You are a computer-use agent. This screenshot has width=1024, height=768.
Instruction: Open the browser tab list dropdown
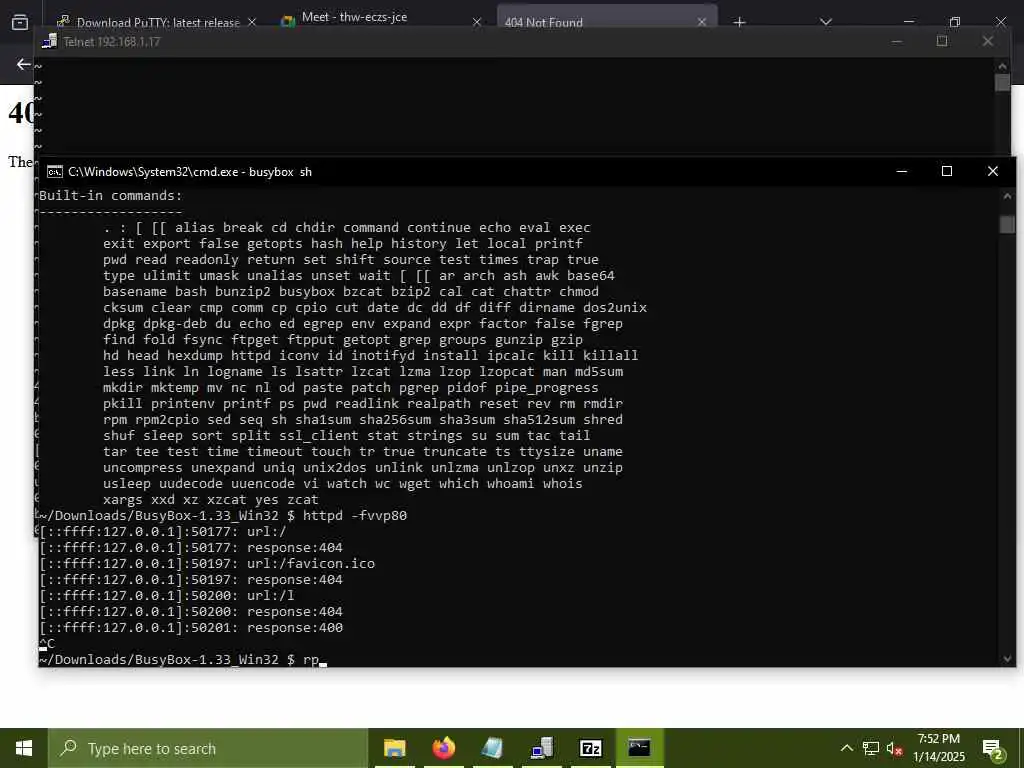click(x=825, y=22)
